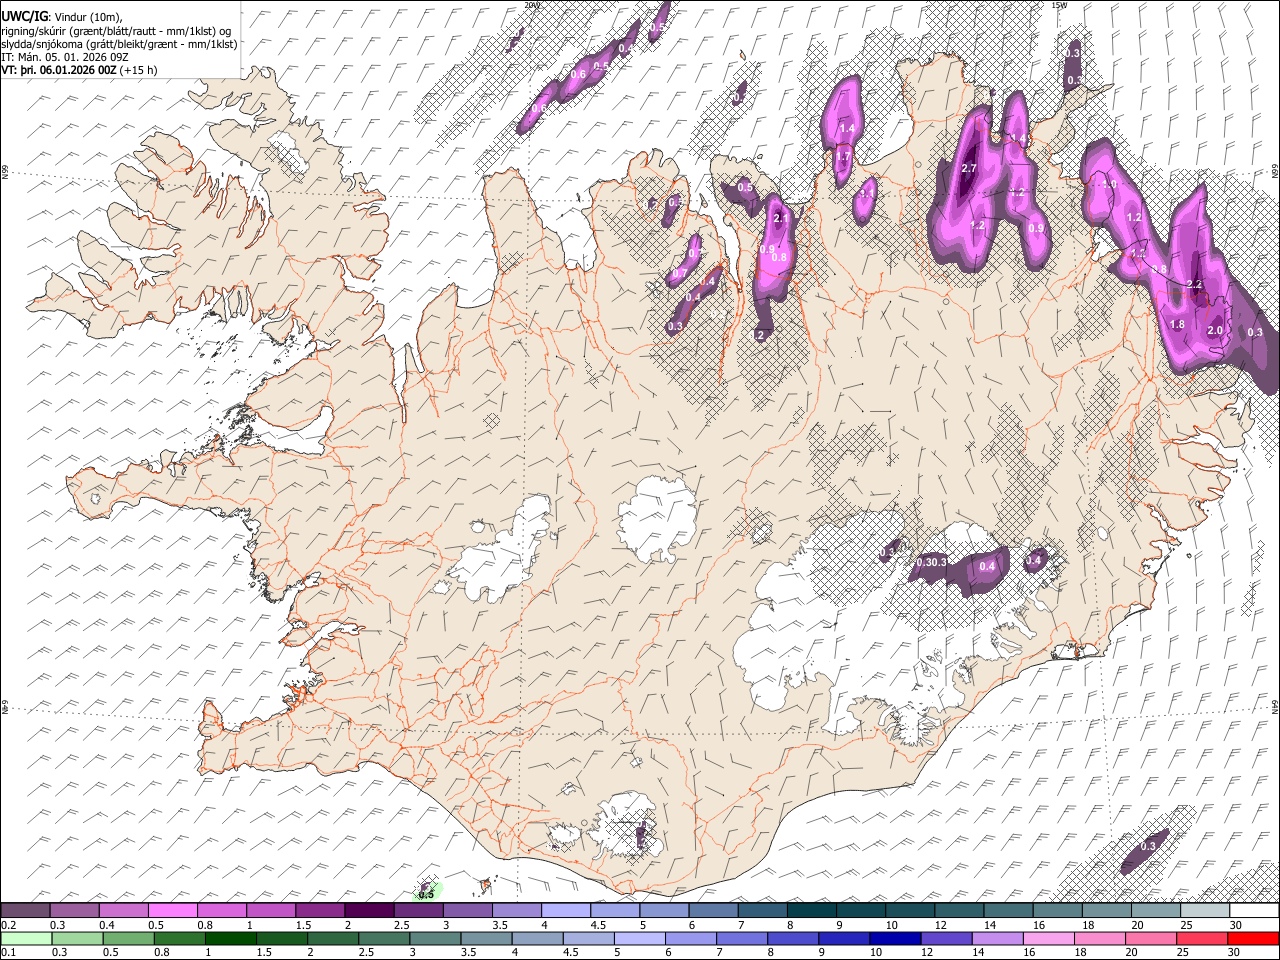Click the "1.8" snowfall value on the map
The width and height of the screenshot is (1280, 960).
(1177, 324)
